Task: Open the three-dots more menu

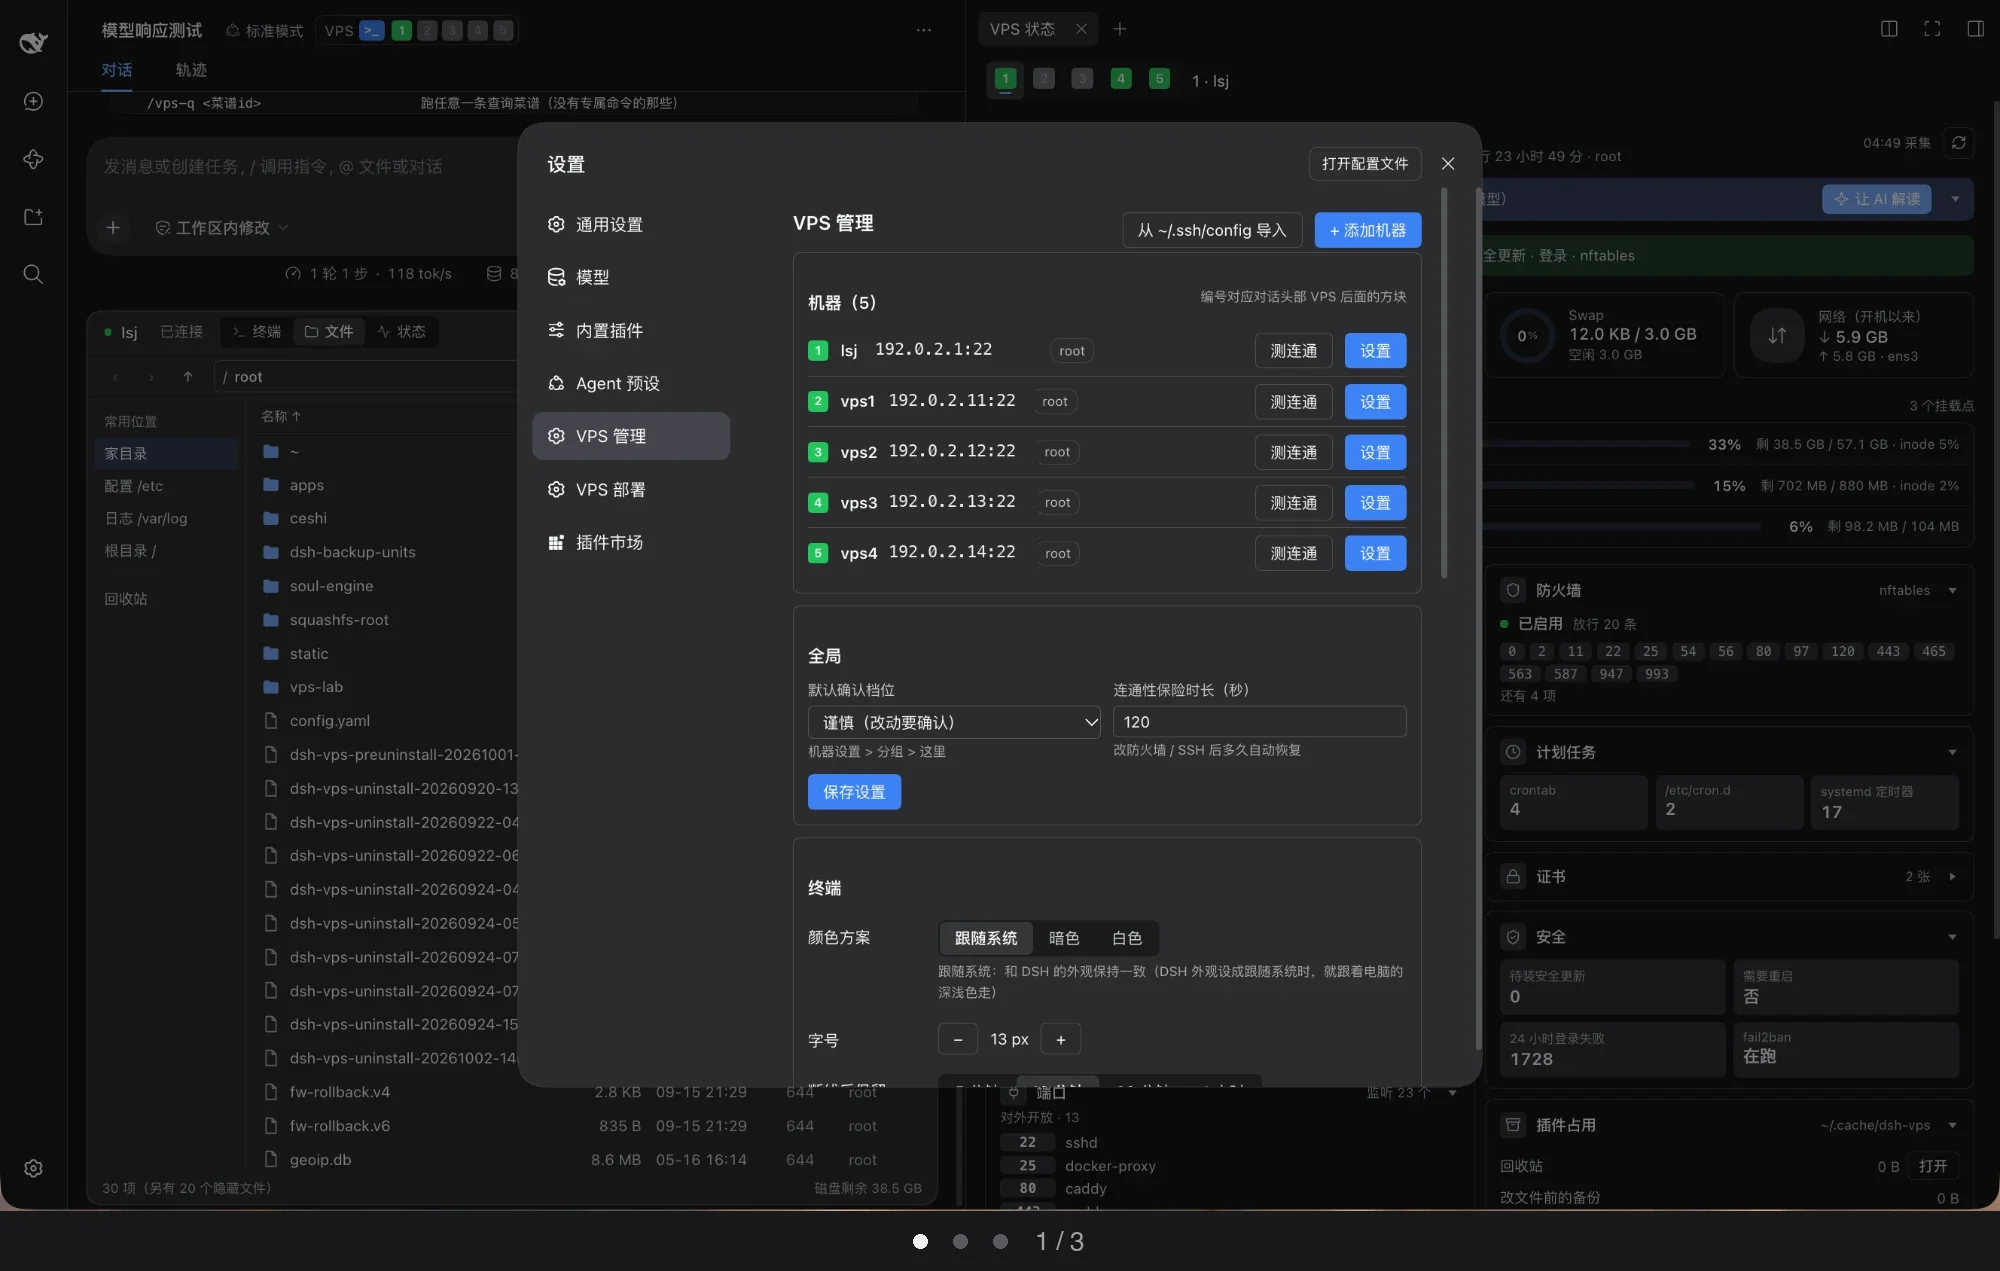Action: [x=924, y=31]
